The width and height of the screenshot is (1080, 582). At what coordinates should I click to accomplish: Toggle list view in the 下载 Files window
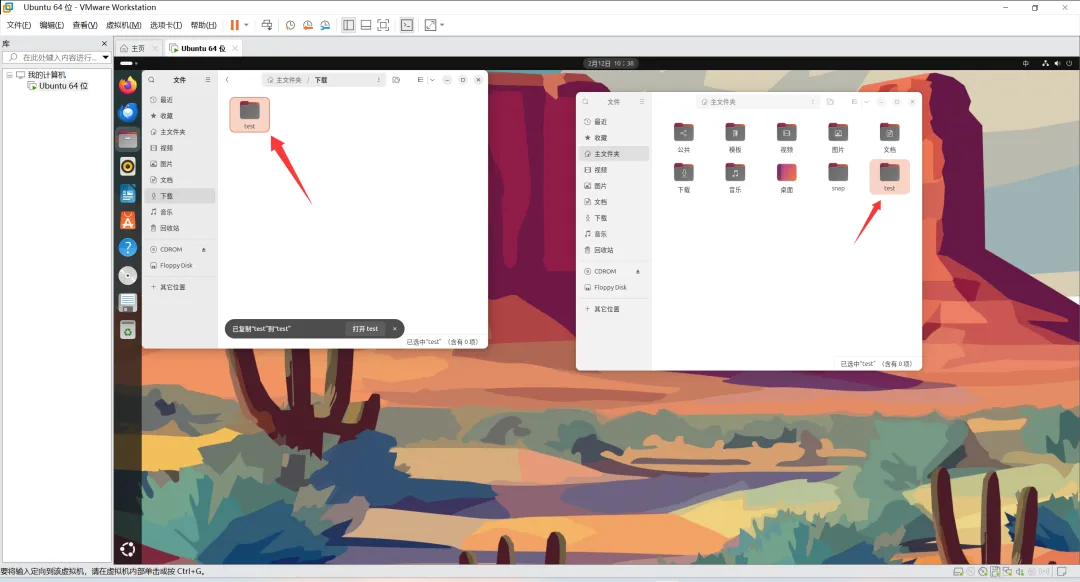[x=420, y=80]
